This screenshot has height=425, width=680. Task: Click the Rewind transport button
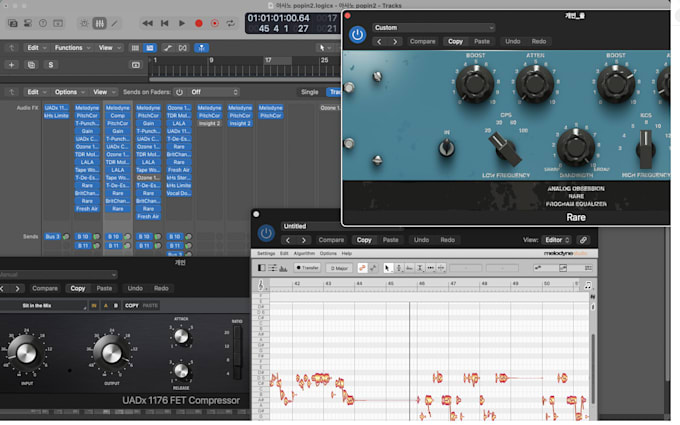click(147, 23)
